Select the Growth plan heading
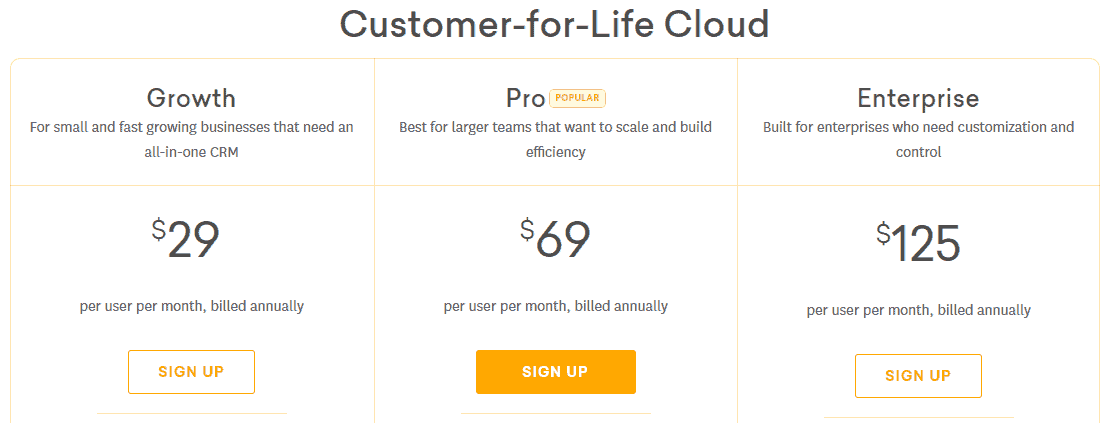This screenshot has width=1109, height=423. (191, 98)
